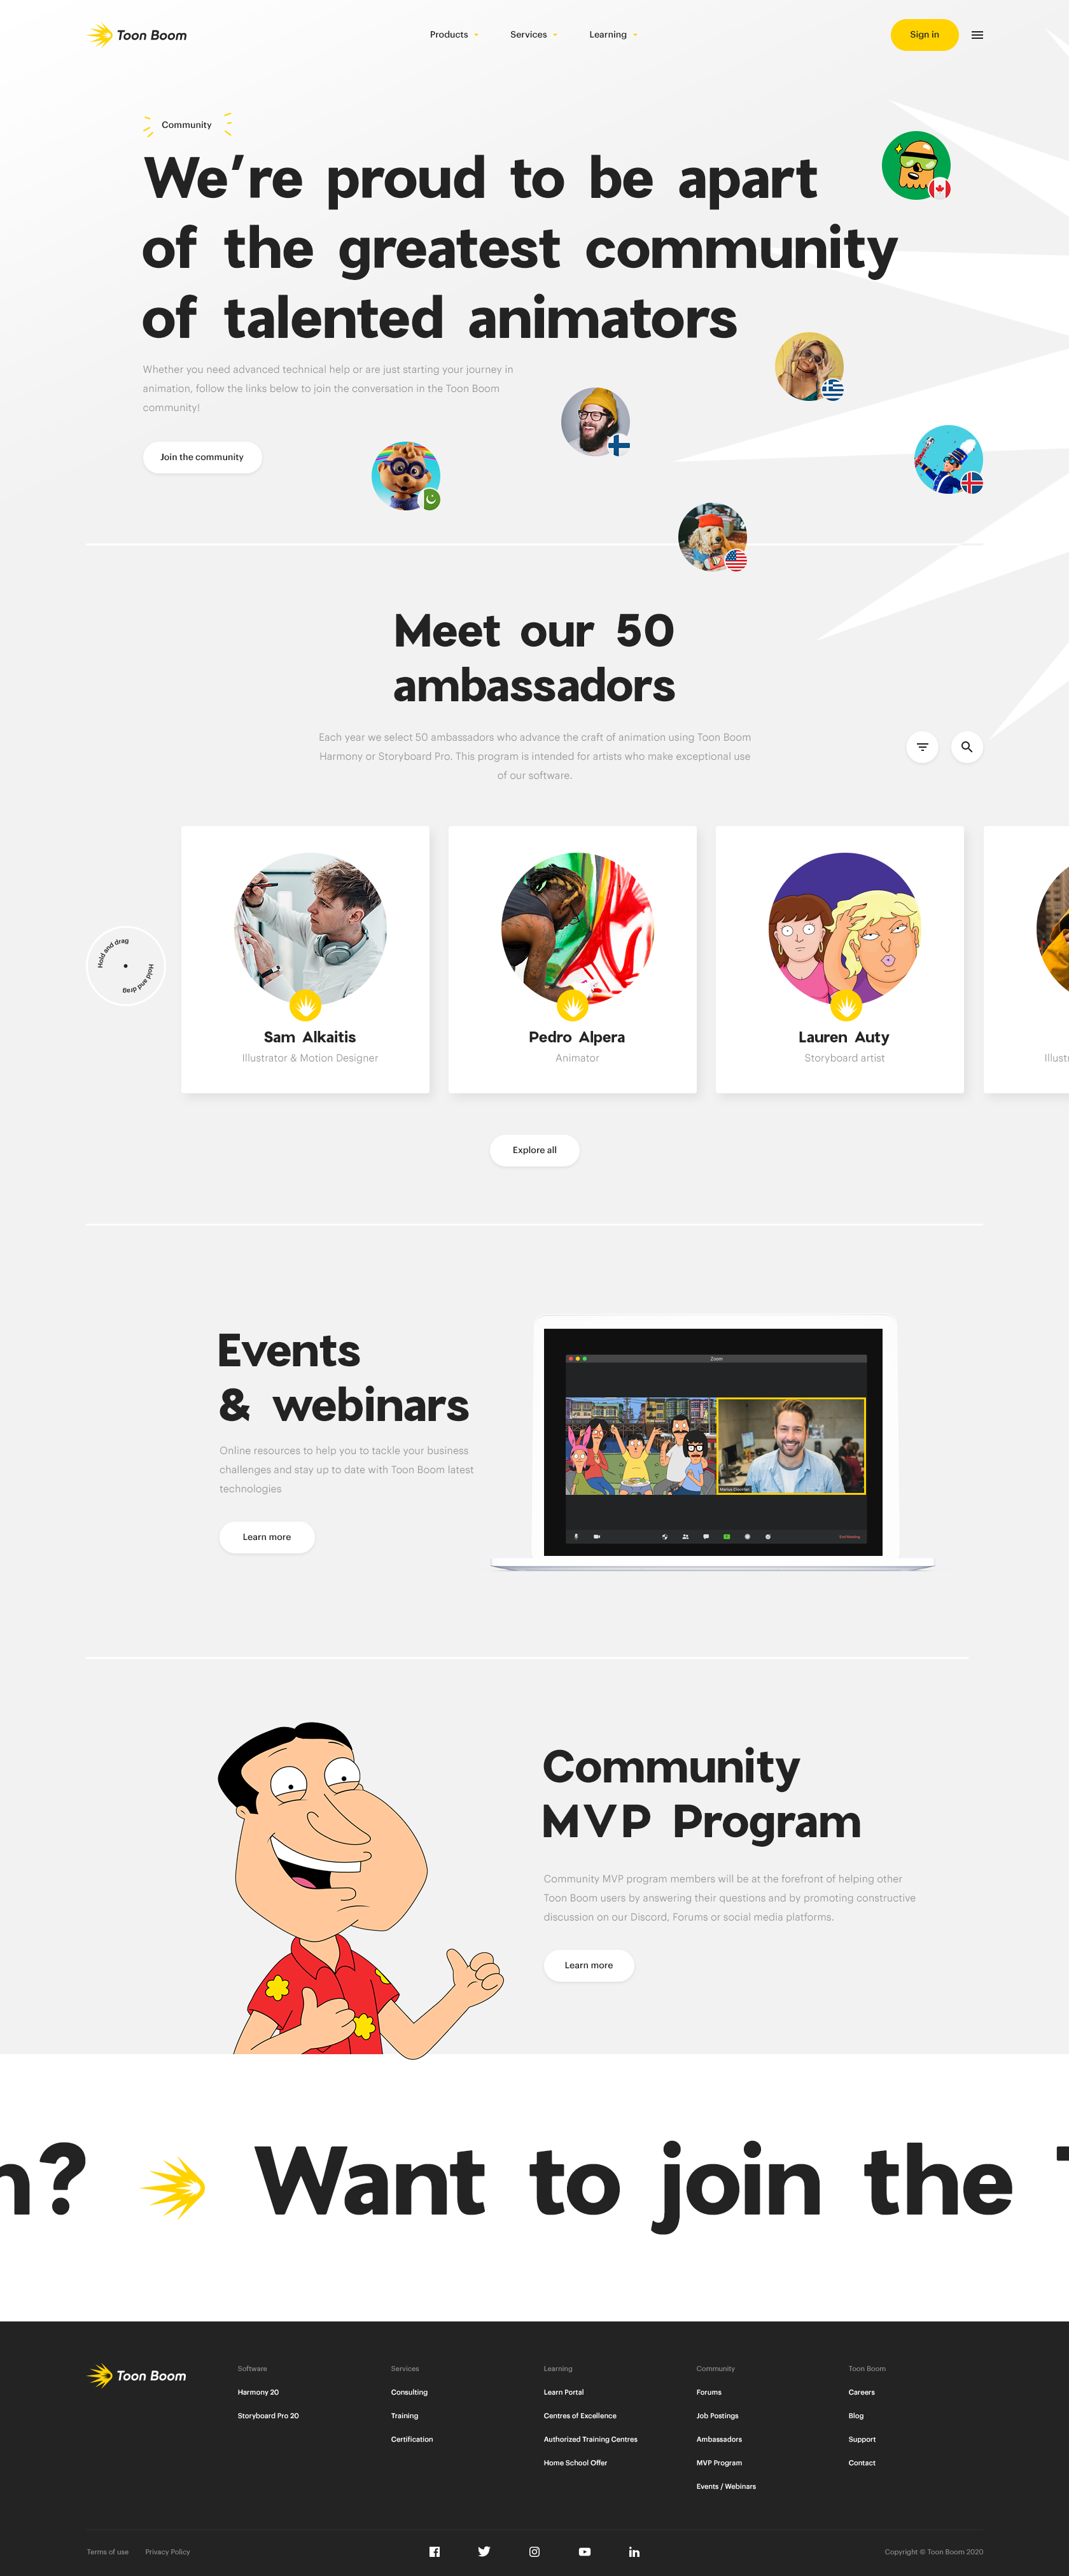Click Explore all ambassadors button
The height and width of the screenshot is (2576, 1069).
tap(534, 1150)
